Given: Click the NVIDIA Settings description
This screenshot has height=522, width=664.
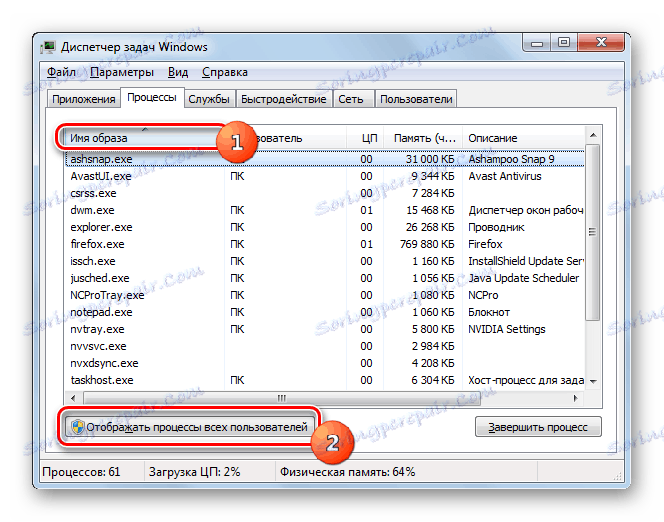Looking at the screenshot, I should click(507, 329).
